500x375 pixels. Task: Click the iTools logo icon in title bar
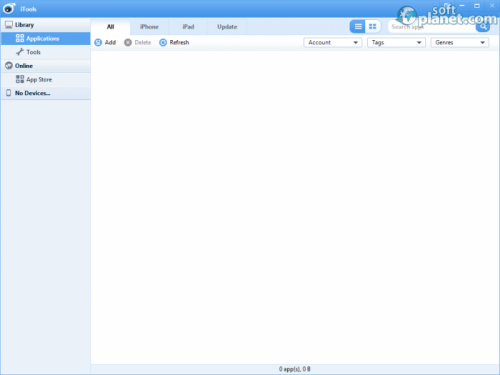coord(9,9)
